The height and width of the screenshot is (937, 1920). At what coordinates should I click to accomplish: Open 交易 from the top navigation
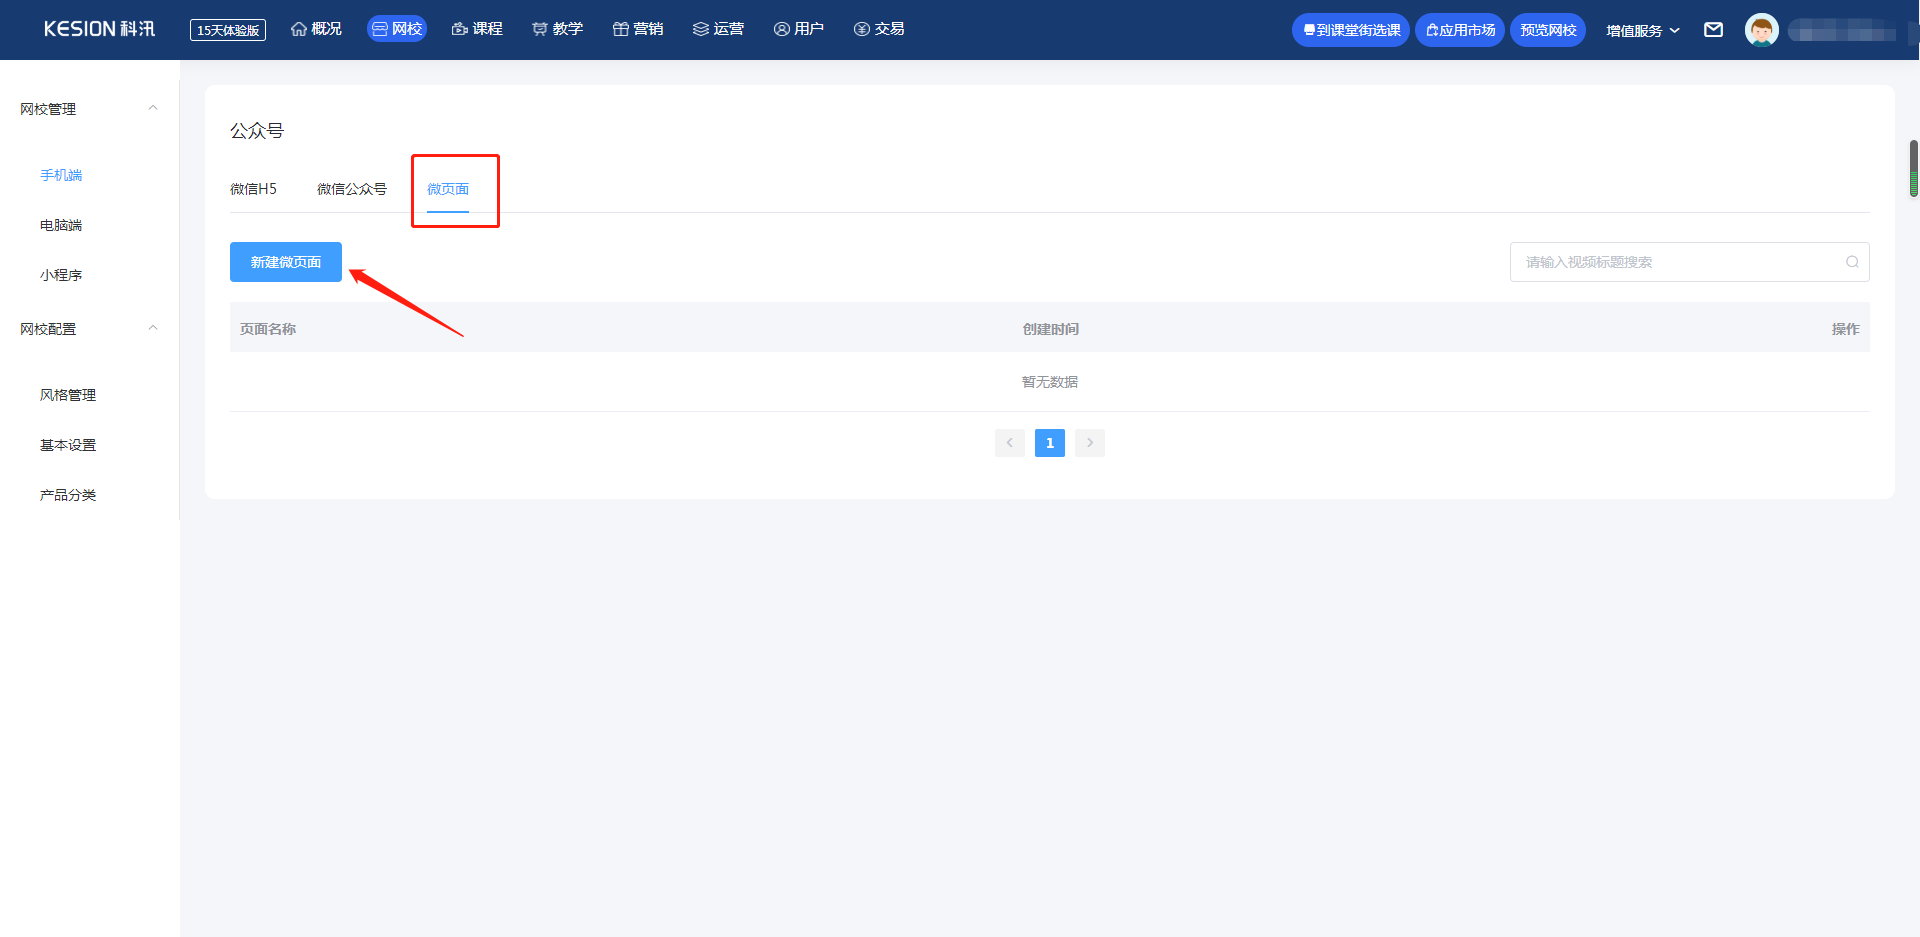879,29
